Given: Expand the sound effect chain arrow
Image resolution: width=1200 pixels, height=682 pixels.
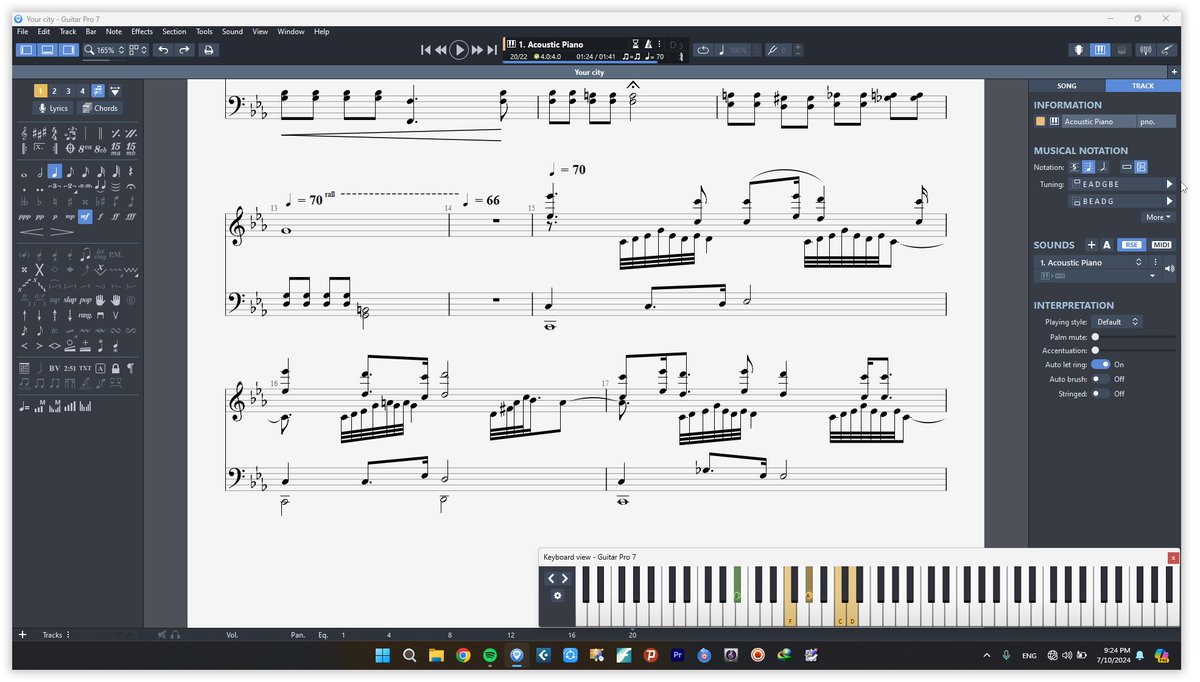Looking at the screenshot, I should coord(1153,275).
